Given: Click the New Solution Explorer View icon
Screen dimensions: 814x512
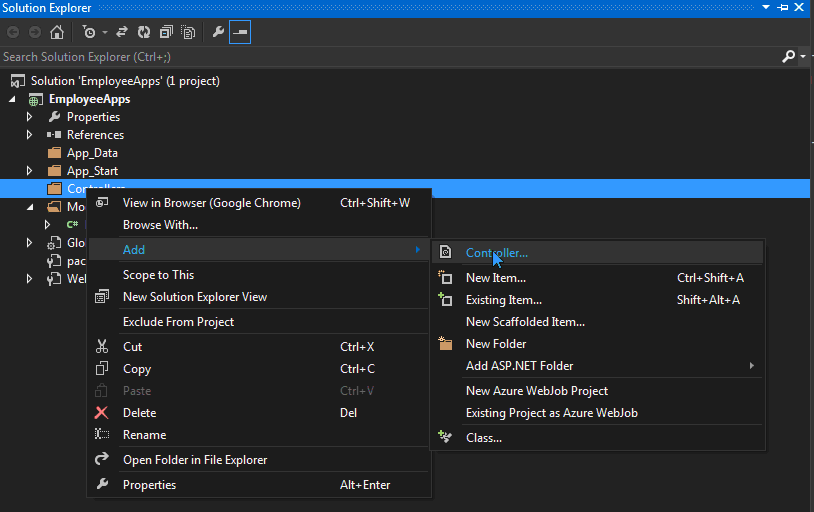Looking at the screenshot, I should tap(102, 297).
